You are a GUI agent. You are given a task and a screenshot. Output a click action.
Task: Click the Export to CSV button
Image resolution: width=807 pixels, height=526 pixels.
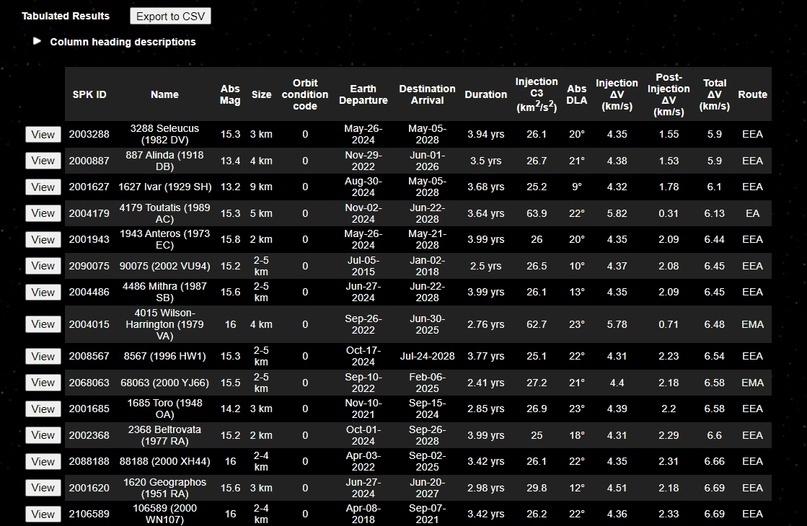pos(170,16)
